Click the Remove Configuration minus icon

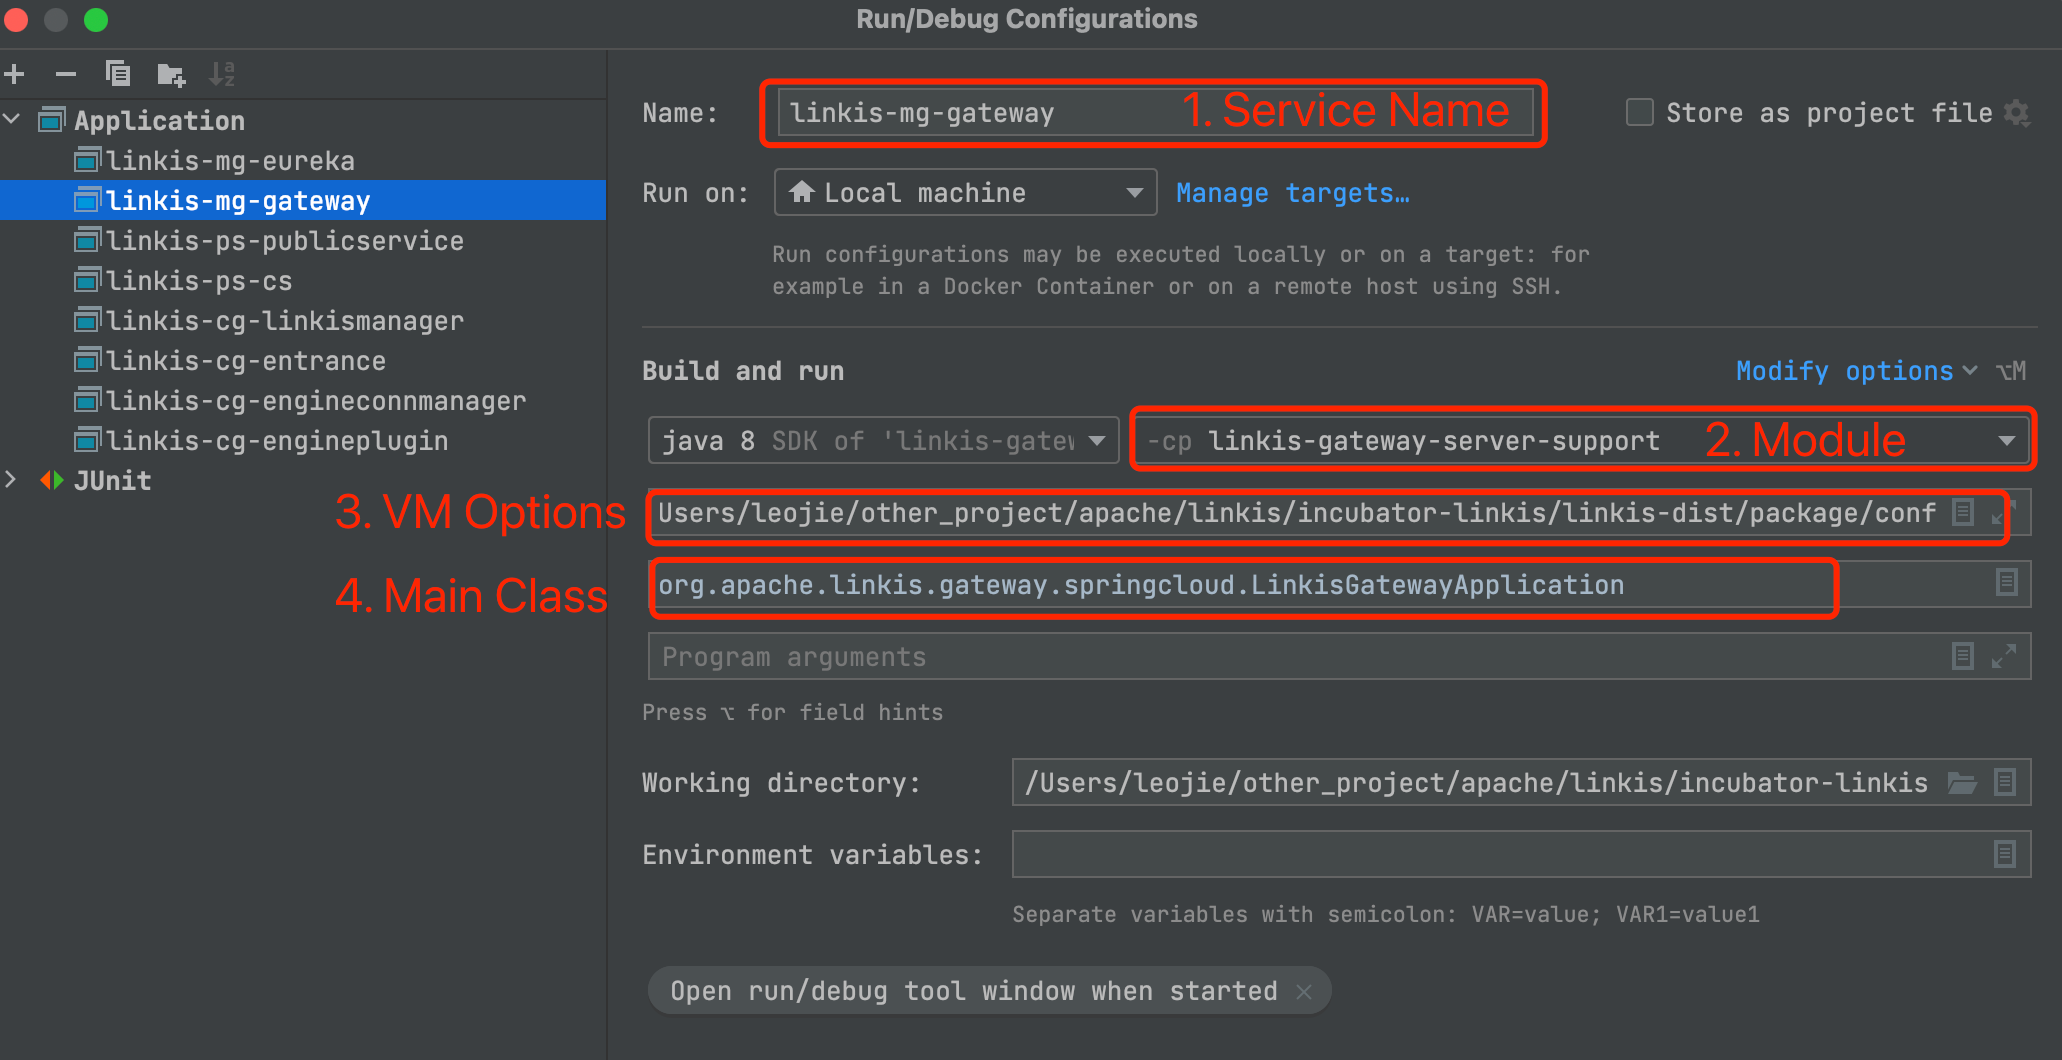66,74
